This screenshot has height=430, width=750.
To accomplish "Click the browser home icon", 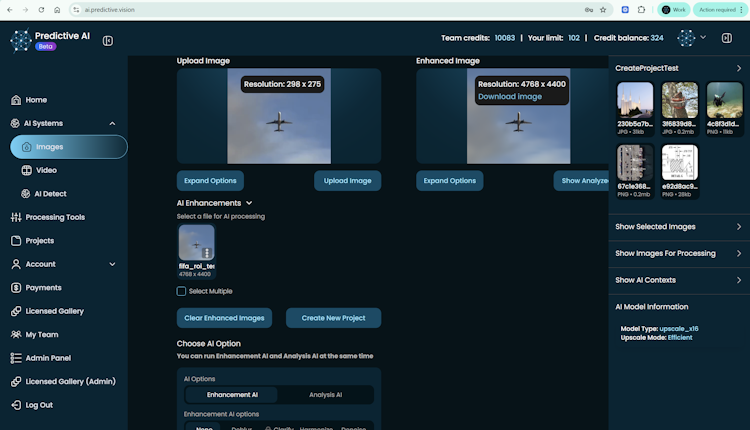I will [57, 10].
